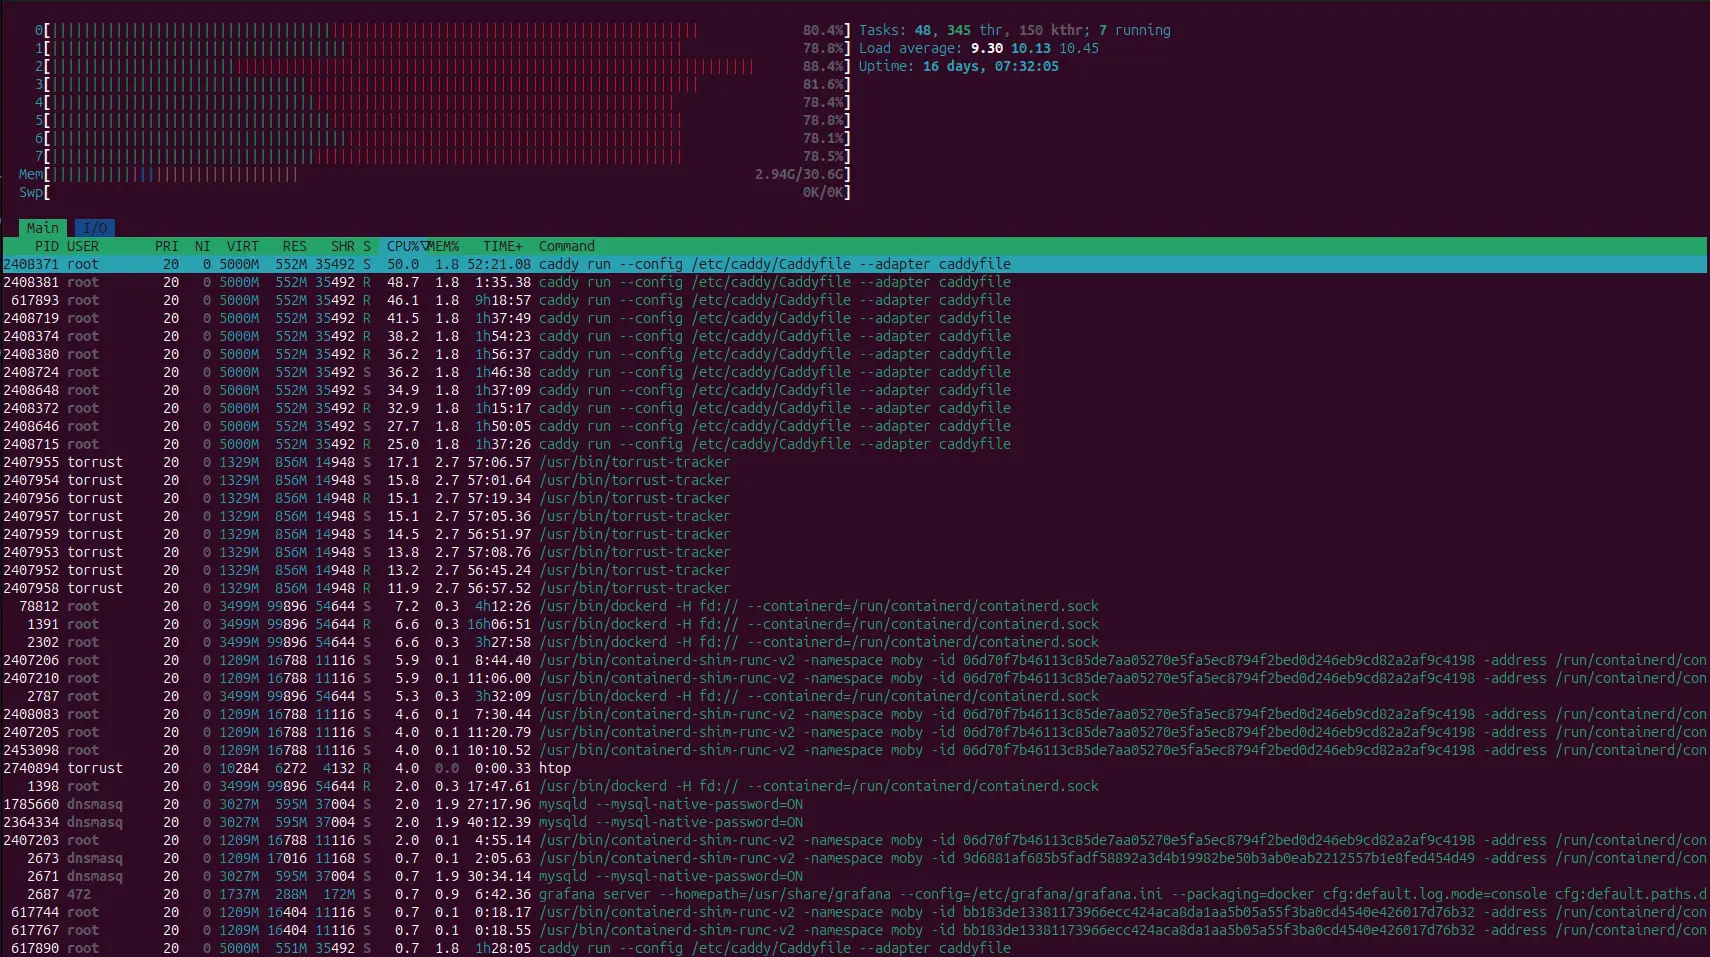The width and height of the screenshot is (1710, 957).
Task: Select torrust-tracker row PID 2407955
Action: [855, 462]
